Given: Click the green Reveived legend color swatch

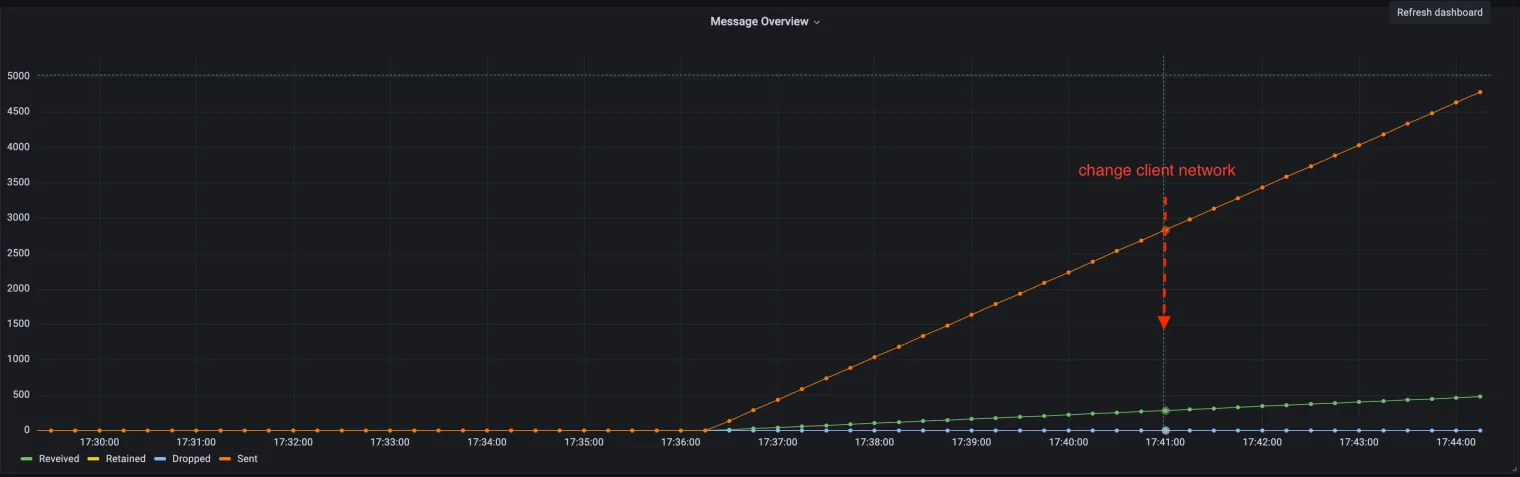Looking at the screenshot, I should coord(27,459).
